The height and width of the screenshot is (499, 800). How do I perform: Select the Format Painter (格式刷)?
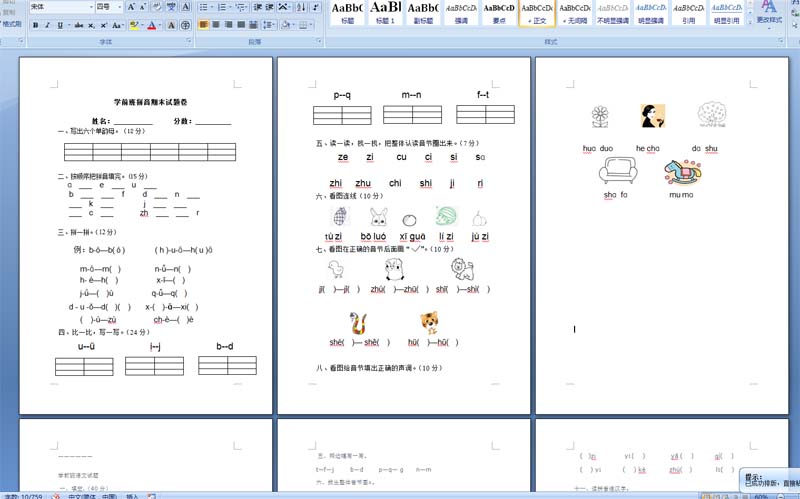point(11,23)
